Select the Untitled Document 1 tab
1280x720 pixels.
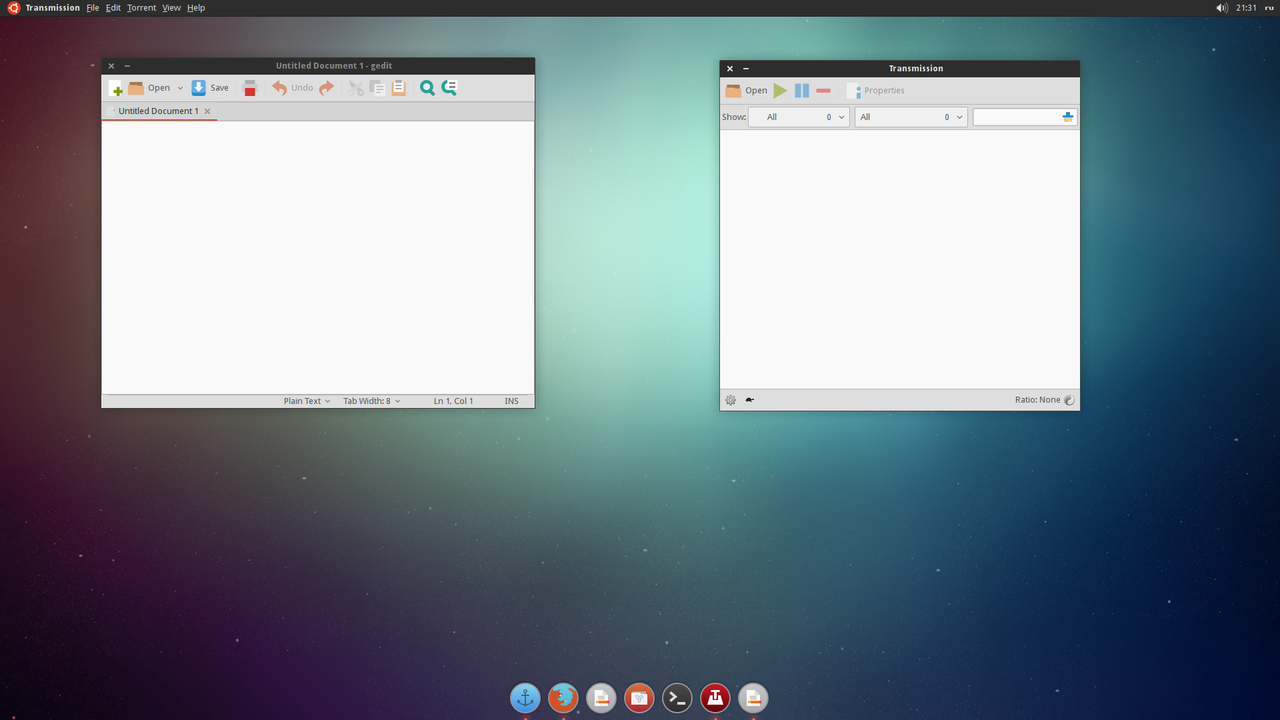(x=158, y=111)
